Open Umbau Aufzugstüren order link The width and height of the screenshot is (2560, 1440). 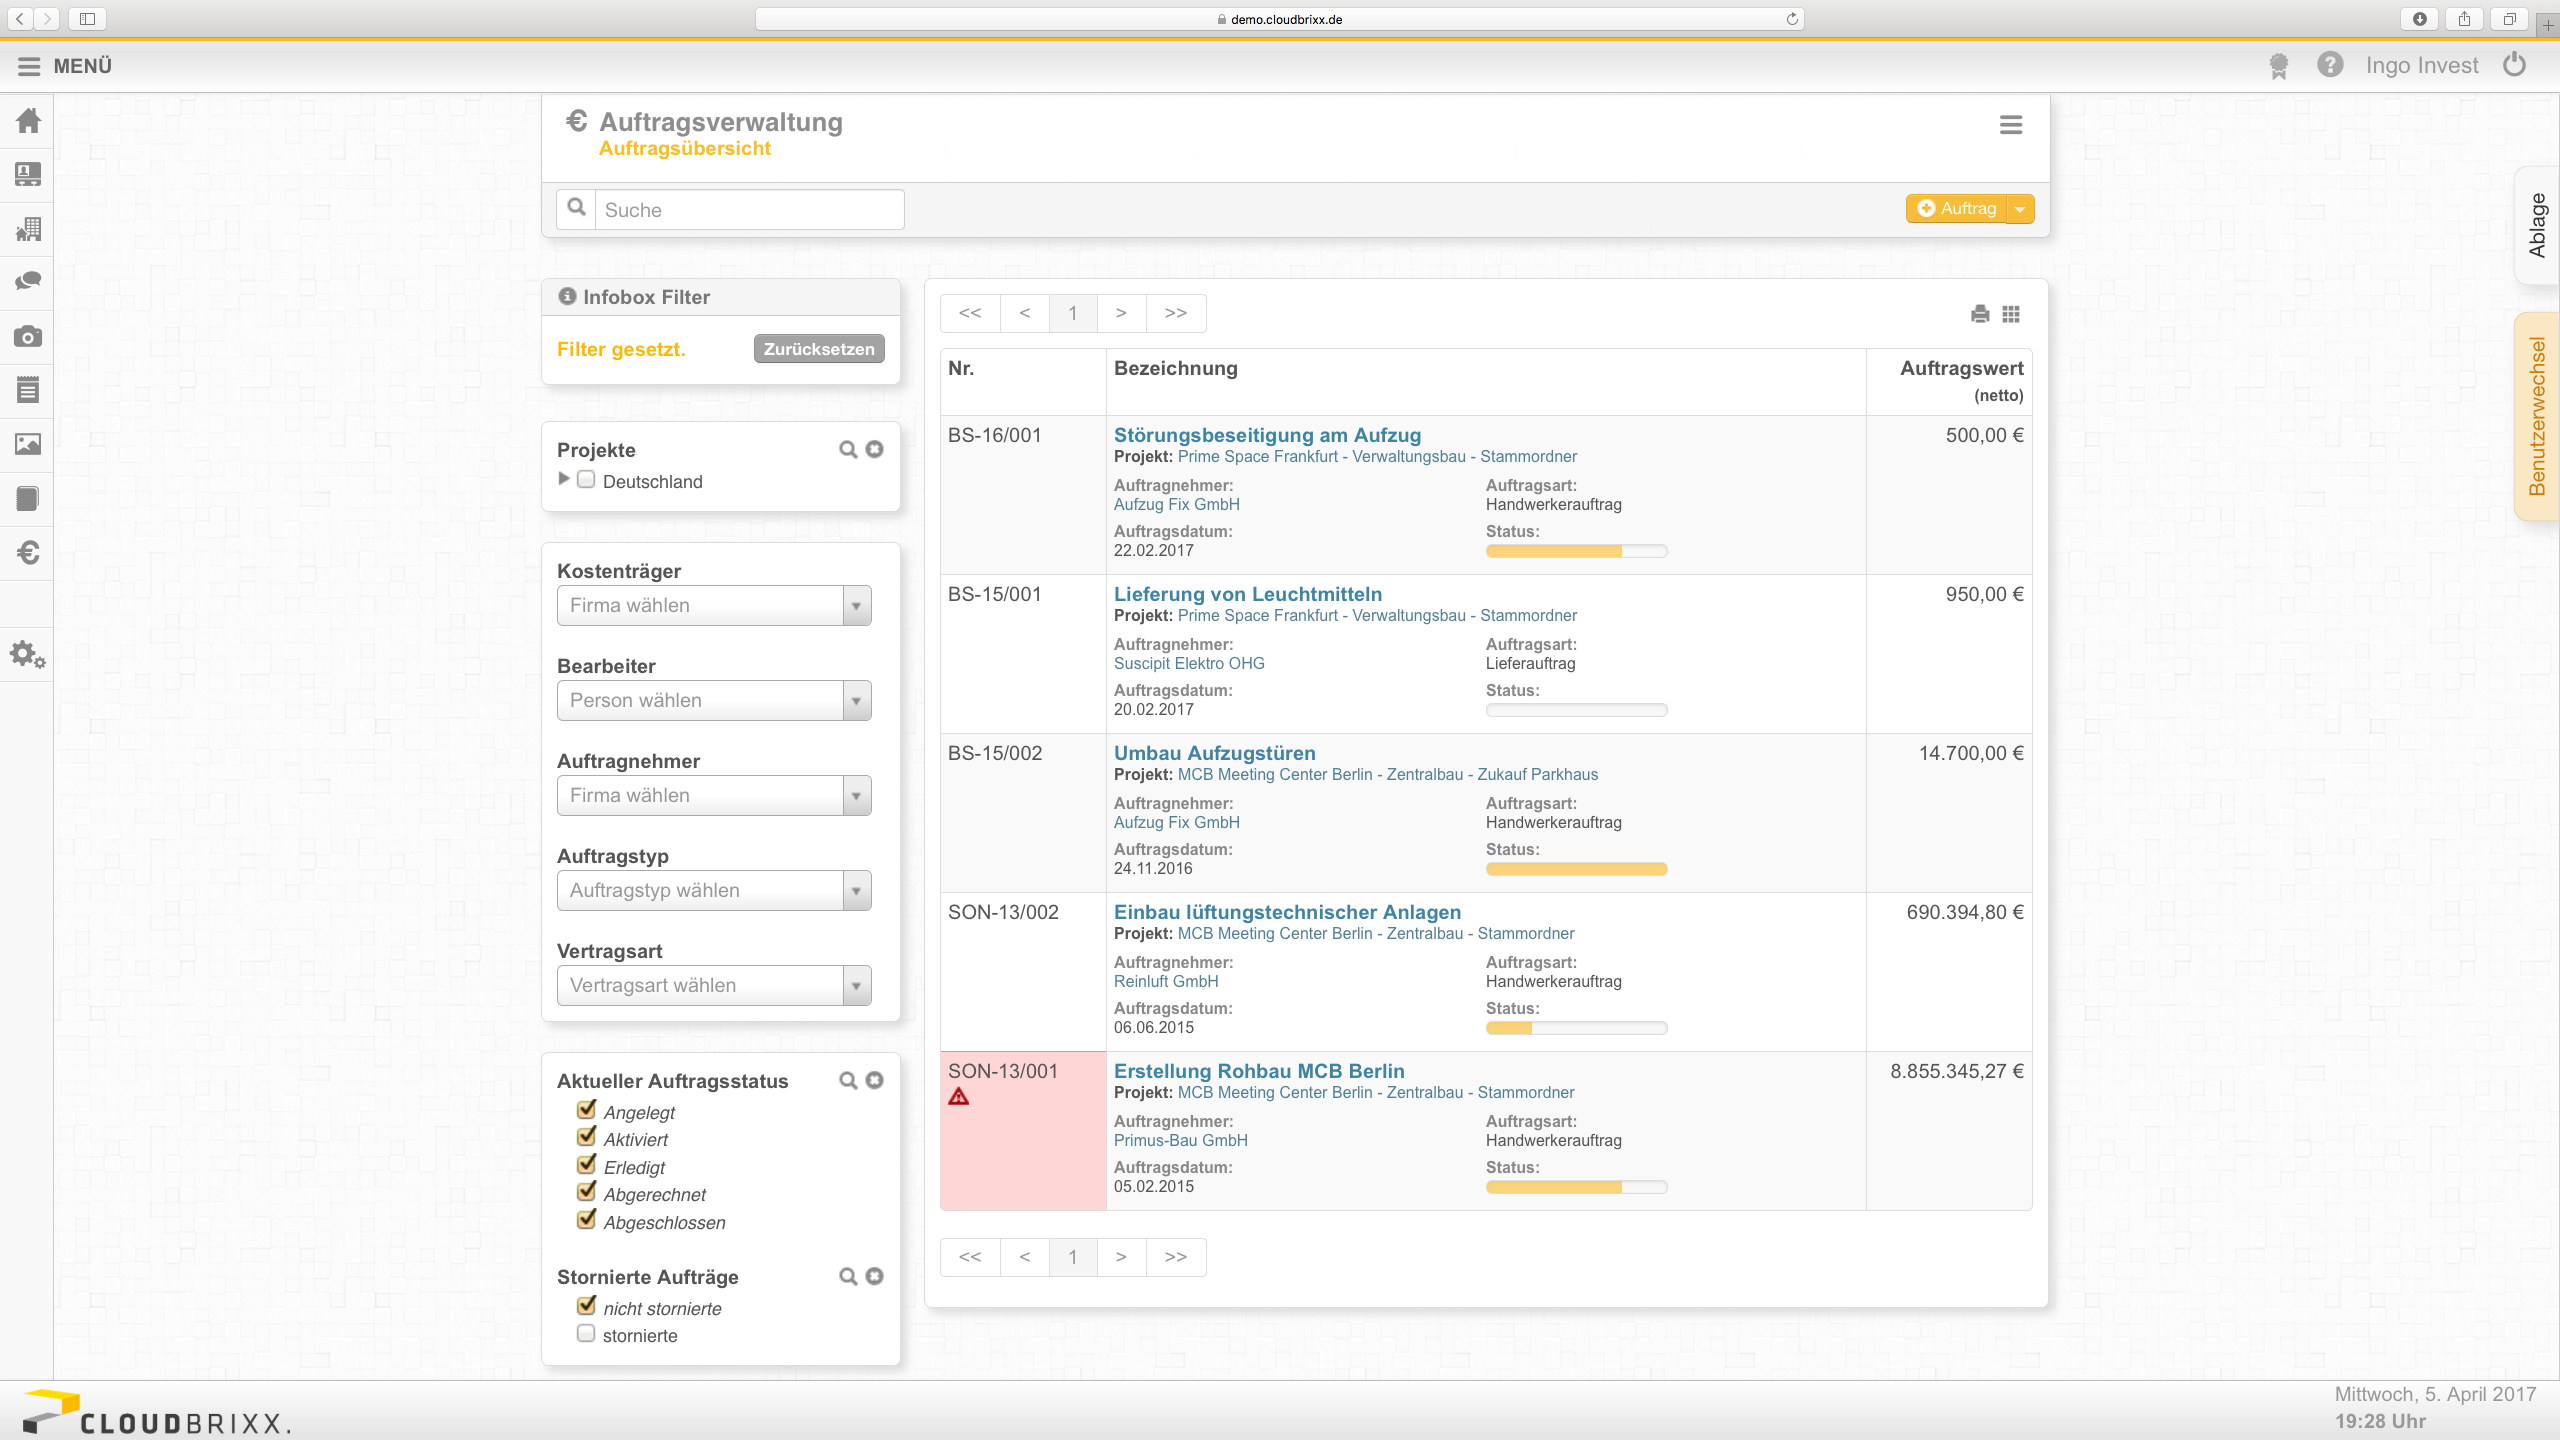1214,753
